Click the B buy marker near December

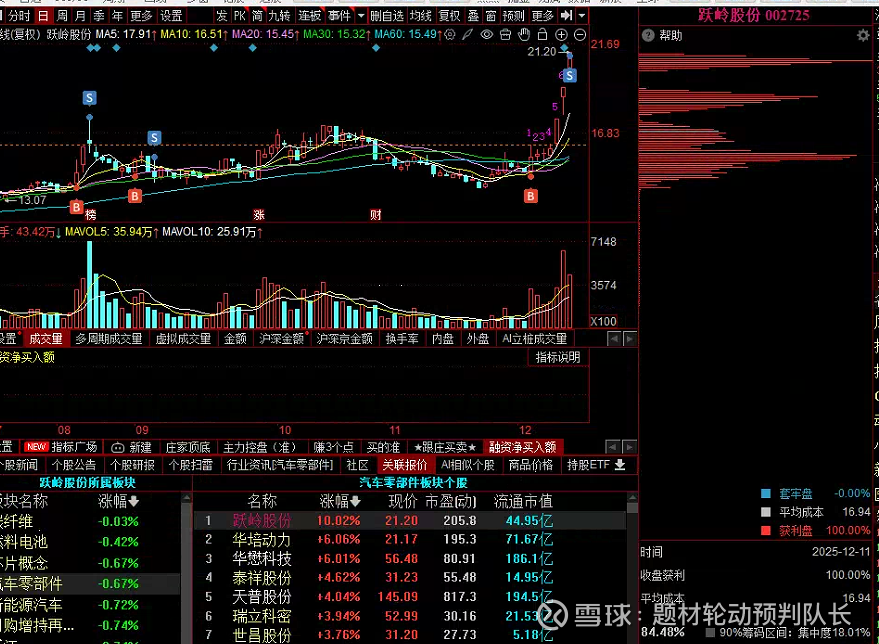click(x=530, y=196)
